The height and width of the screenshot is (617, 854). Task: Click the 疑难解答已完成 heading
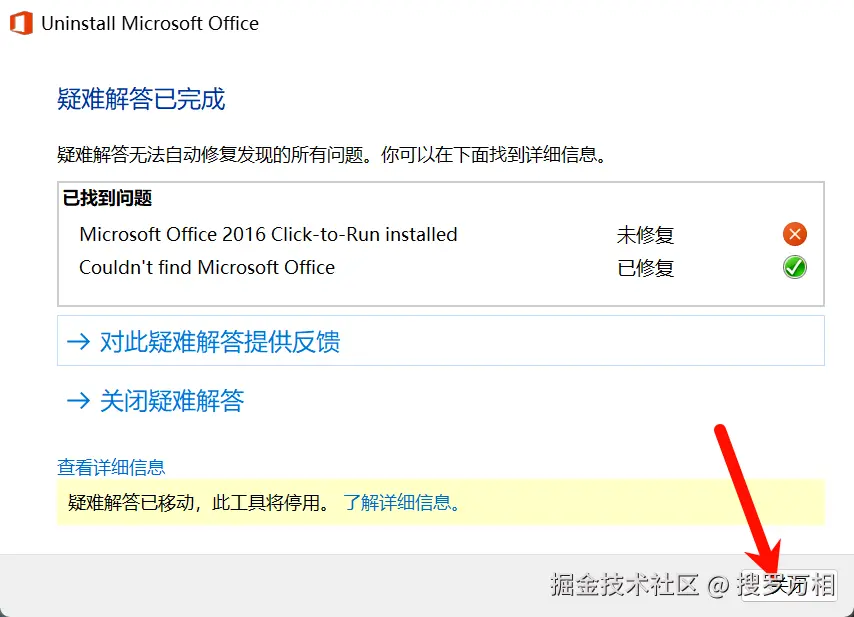point(141,99)
